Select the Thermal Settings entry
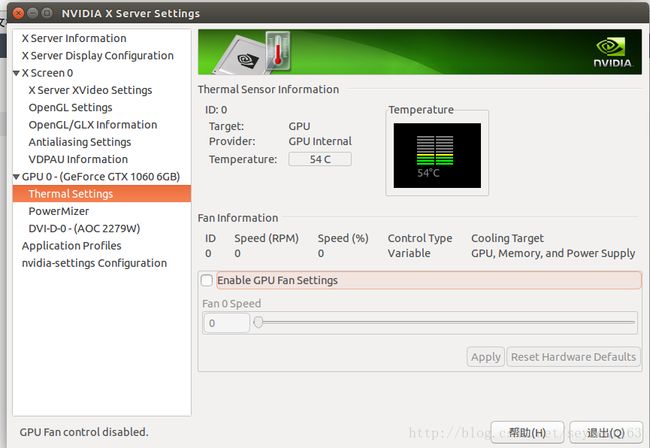 coord(102,194)
